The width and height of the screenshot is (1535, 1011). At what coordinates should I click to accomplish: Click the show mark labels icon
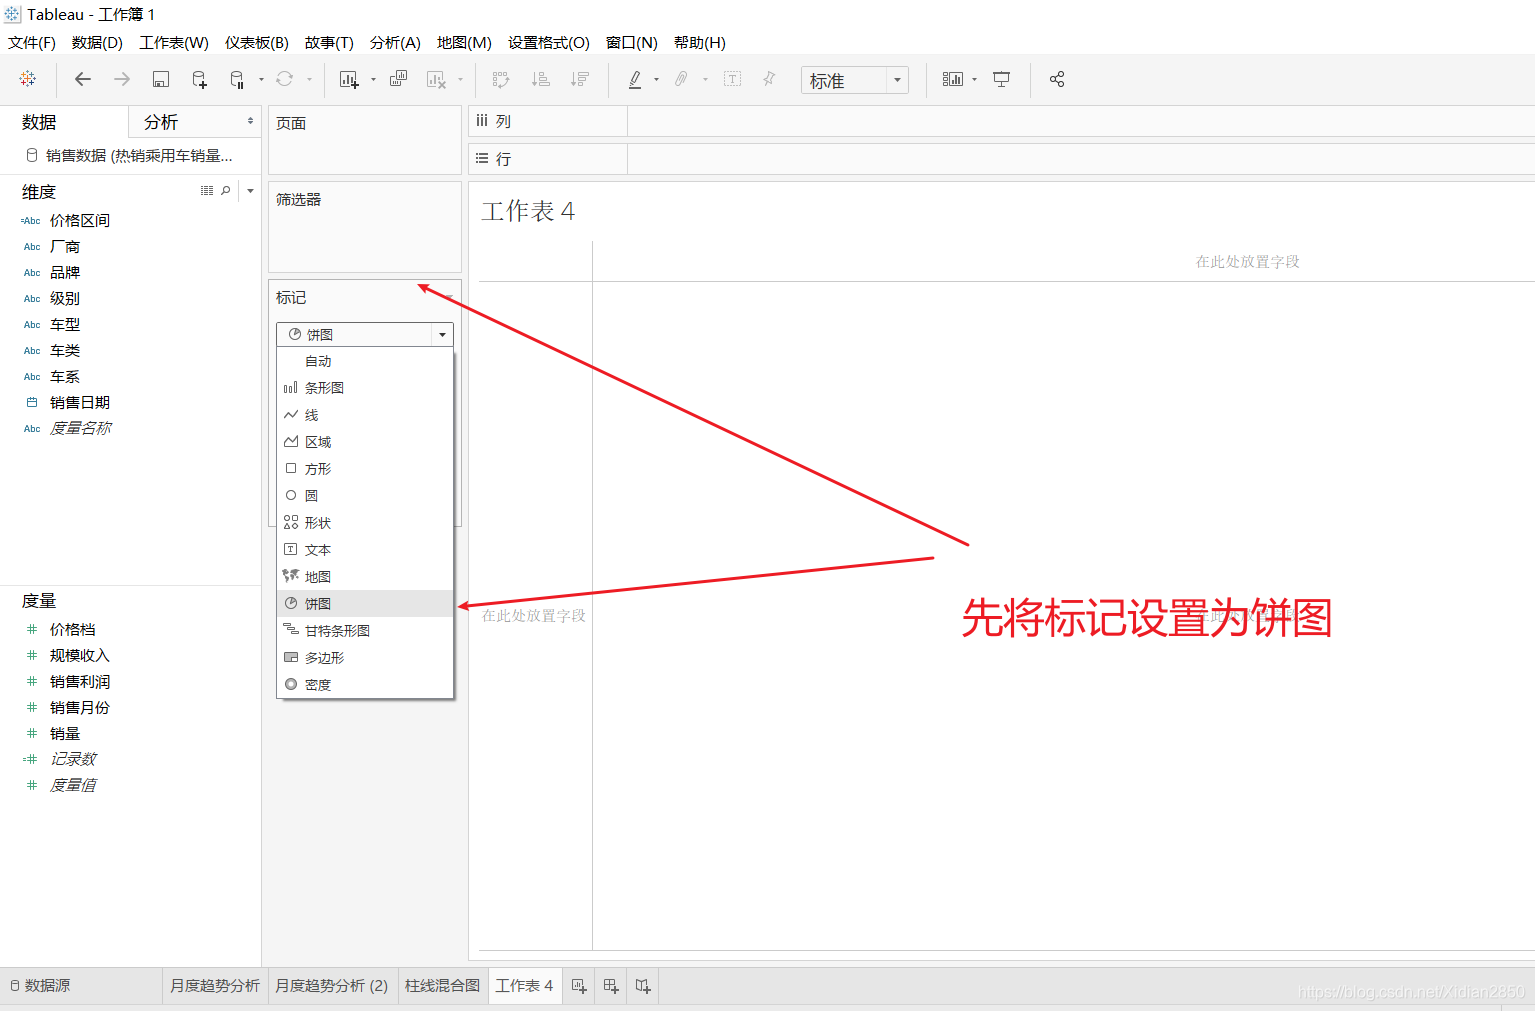[733, 79]
